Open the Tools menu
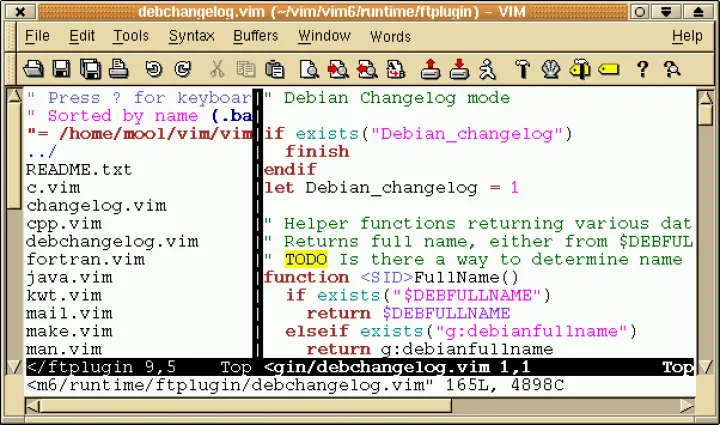Viewport: 720px width, 425px height. click(131, 36)
